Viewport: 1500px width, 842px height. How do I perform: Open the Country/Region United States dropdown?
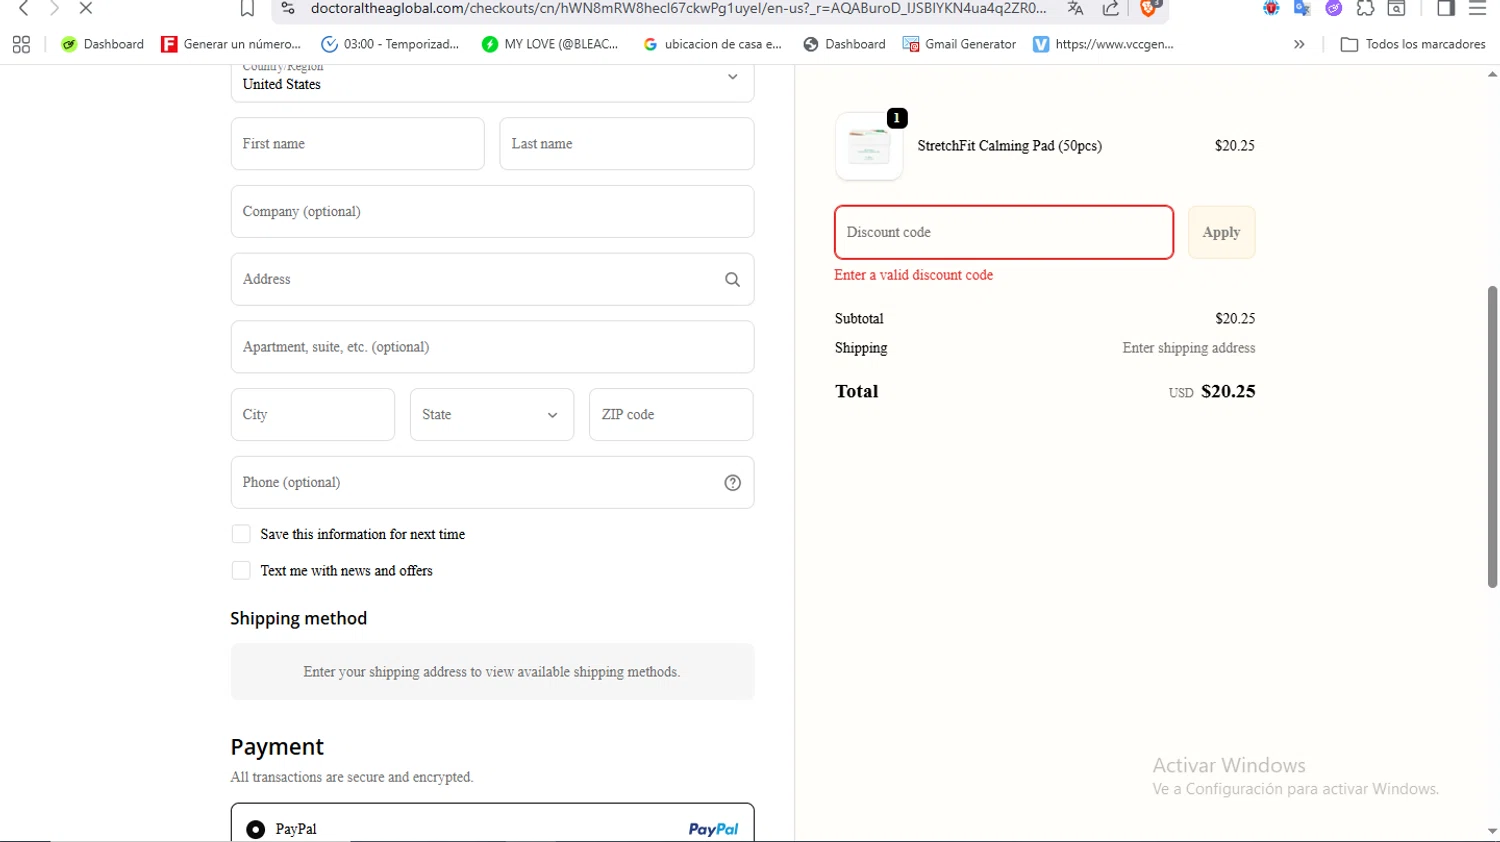[x=492, y=80]
